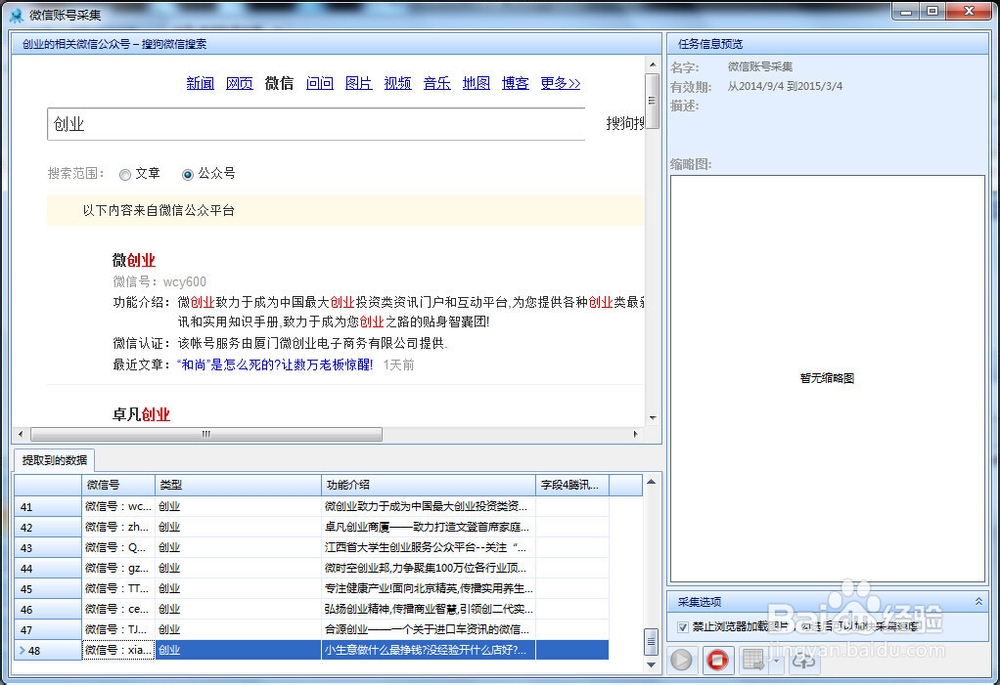1000x685 pixels.
Task: Open the 音乐 navigation link
Action: [437, 83]
